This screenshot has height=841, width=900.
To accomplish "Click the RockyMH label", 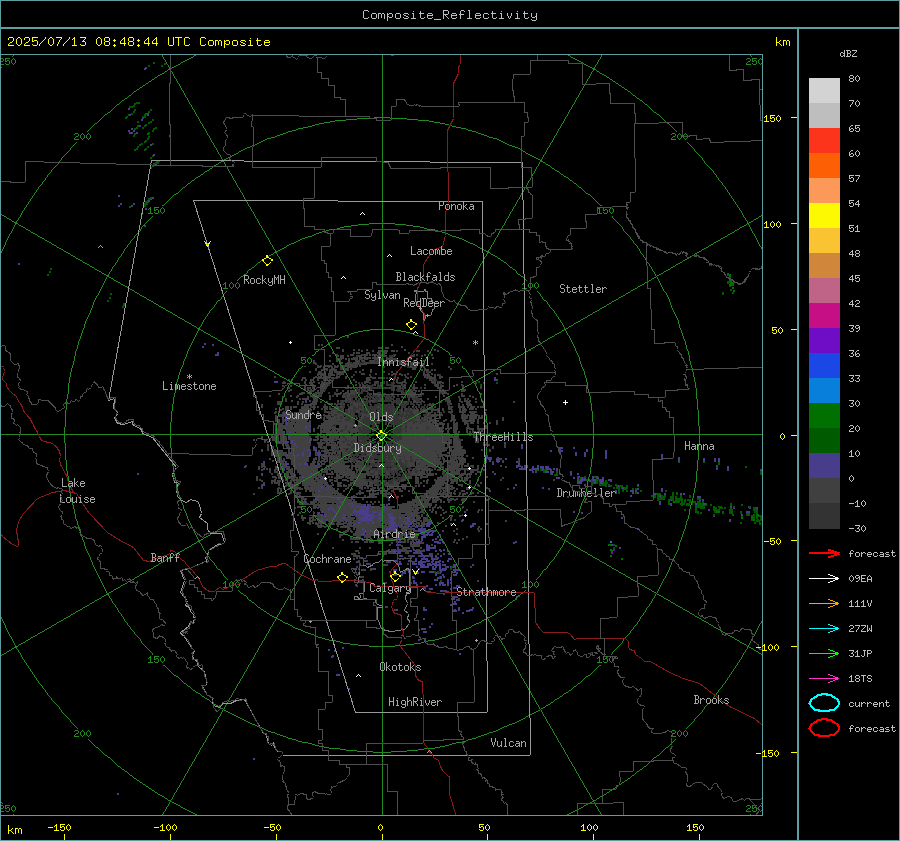I will pos(264,280).
